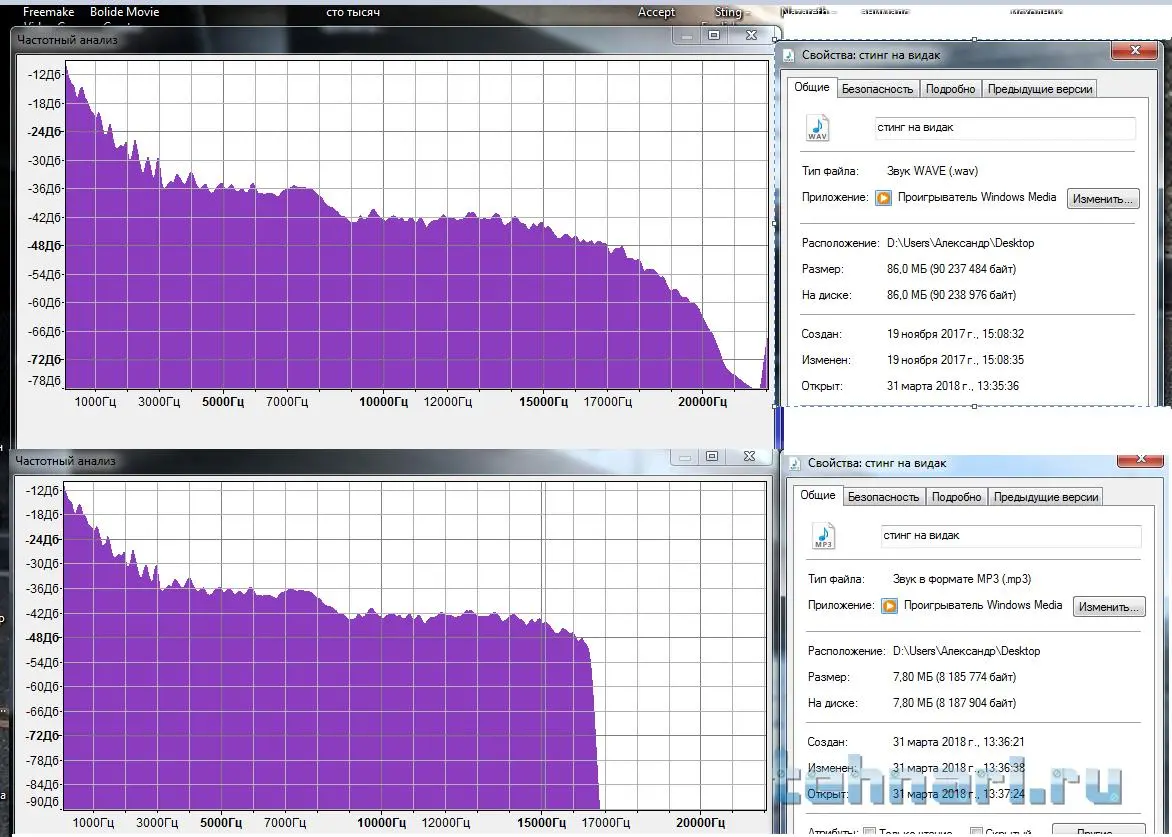Click title bar icon of the WAV Properties dialog
The image size is (1172, 837).
point(789,55)
